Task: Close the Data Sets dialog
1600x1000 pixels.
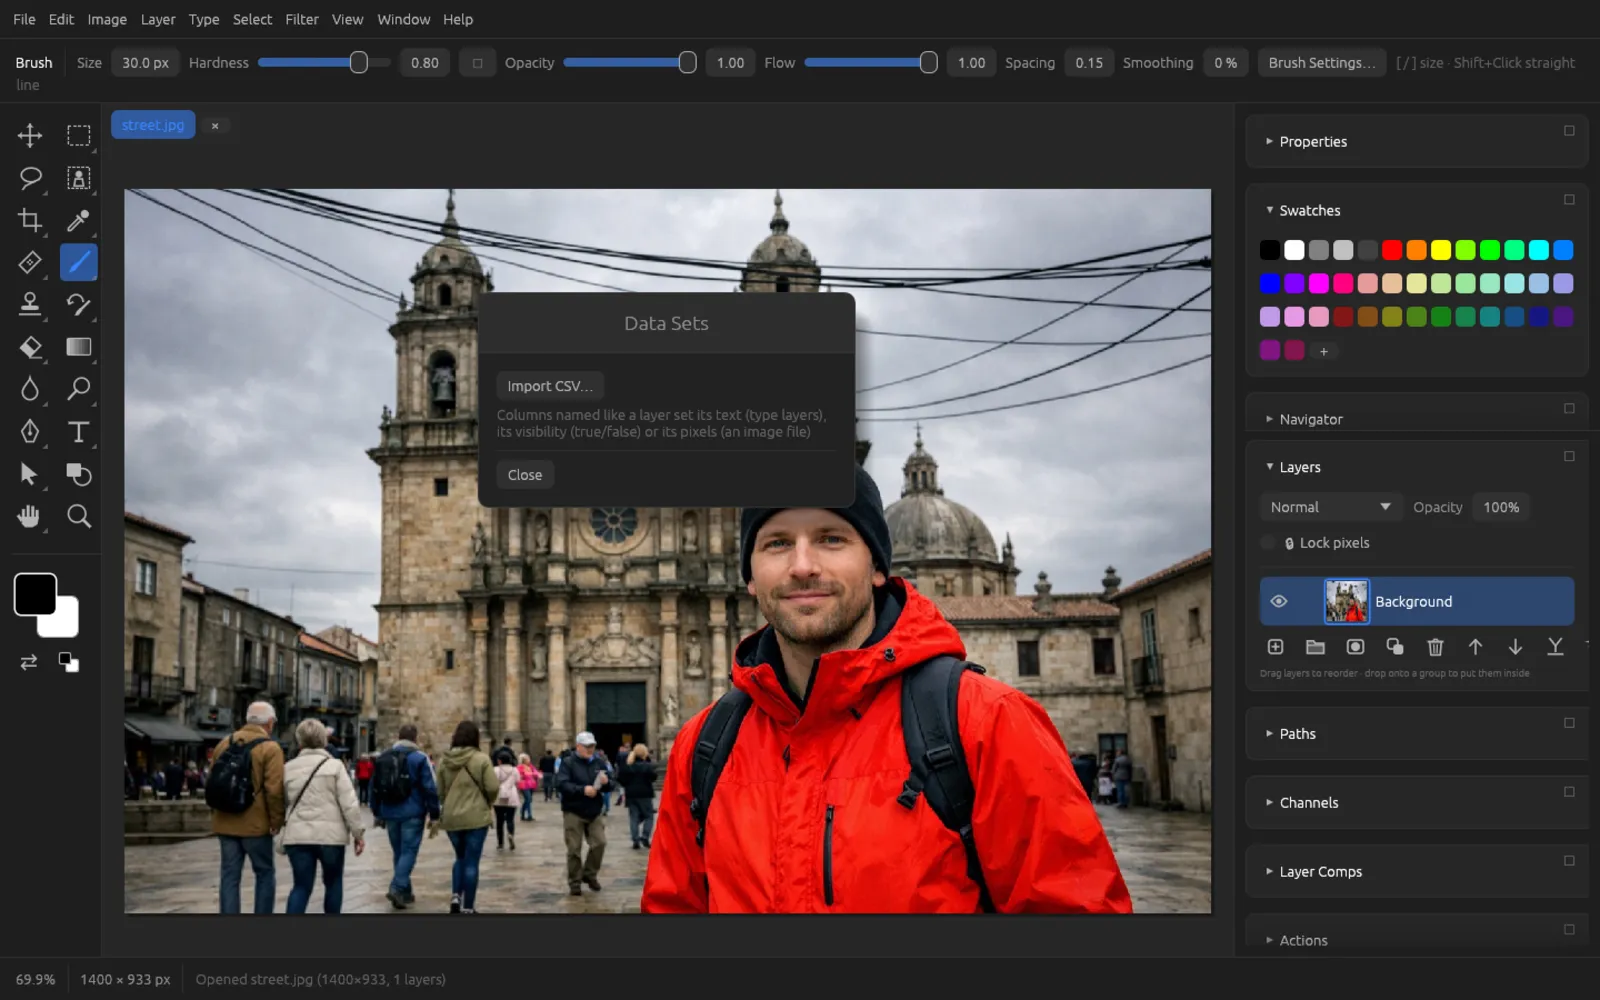Action: 525,475
